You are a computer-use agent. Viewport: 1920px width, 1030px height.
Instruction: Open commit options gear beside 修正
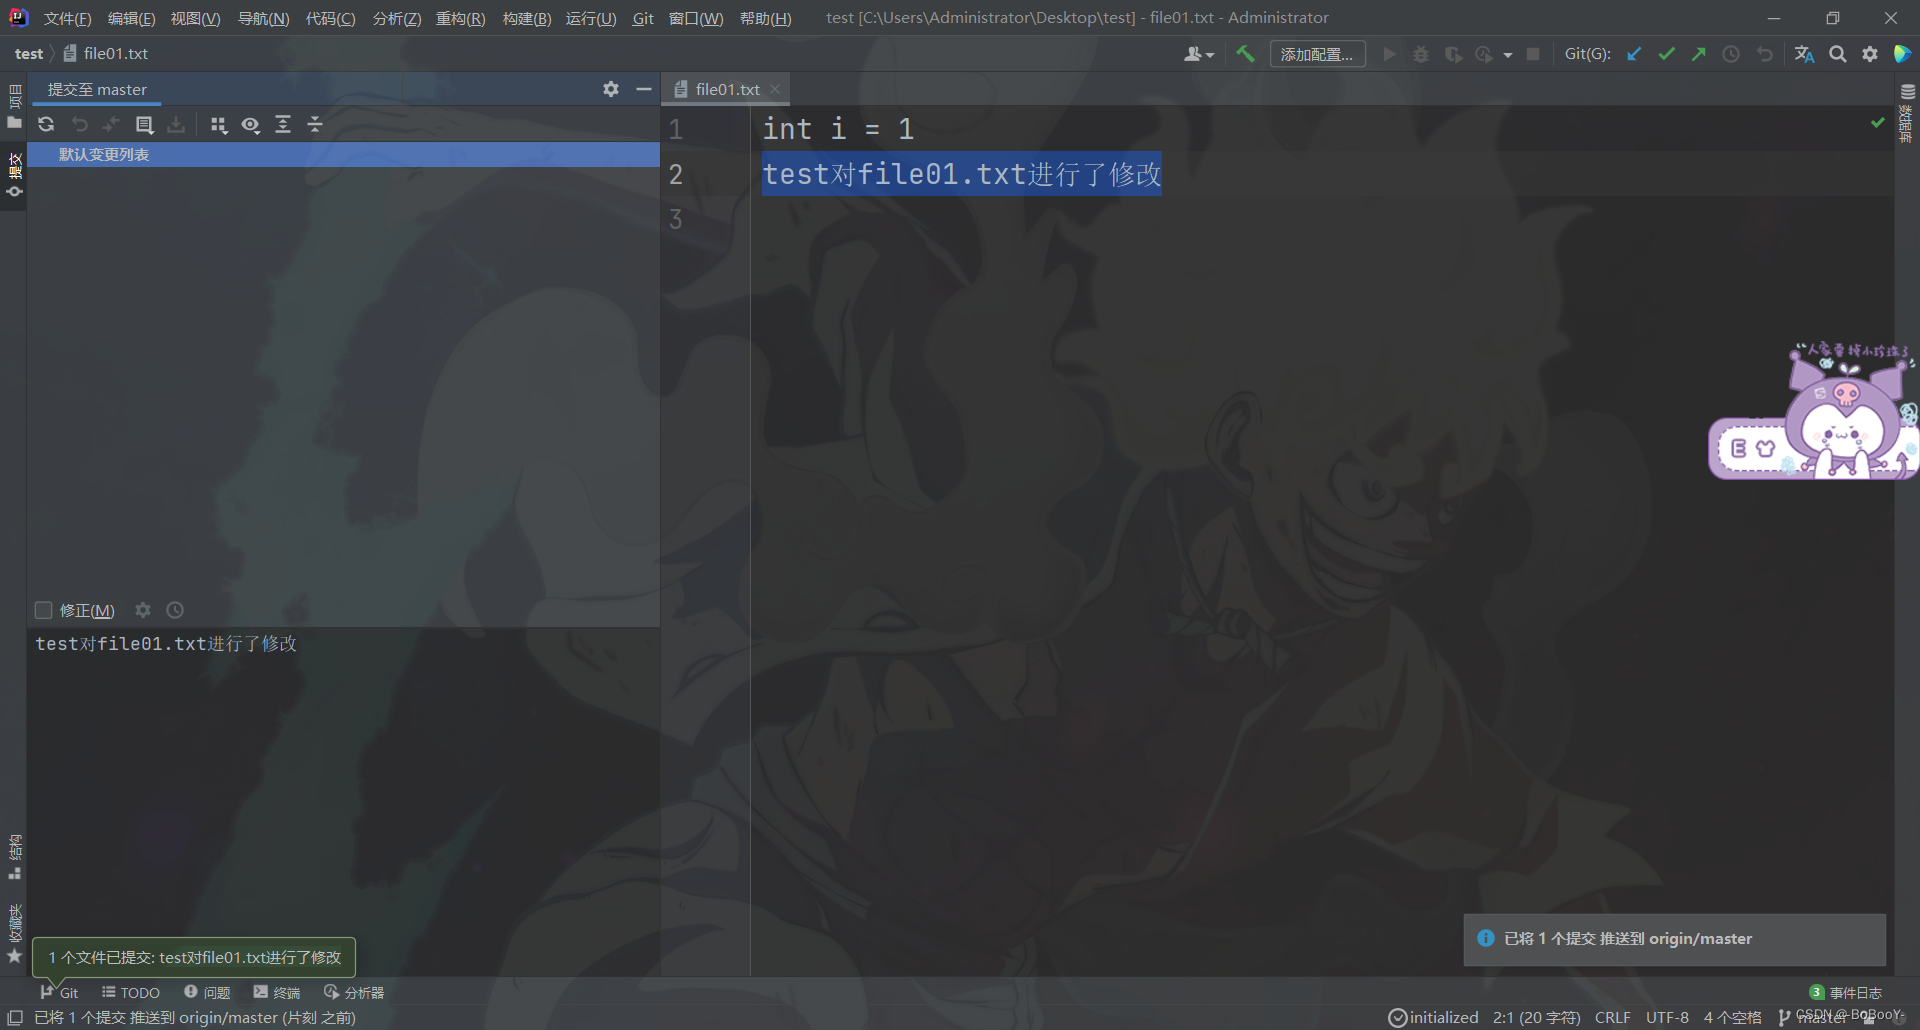(143, 610)
